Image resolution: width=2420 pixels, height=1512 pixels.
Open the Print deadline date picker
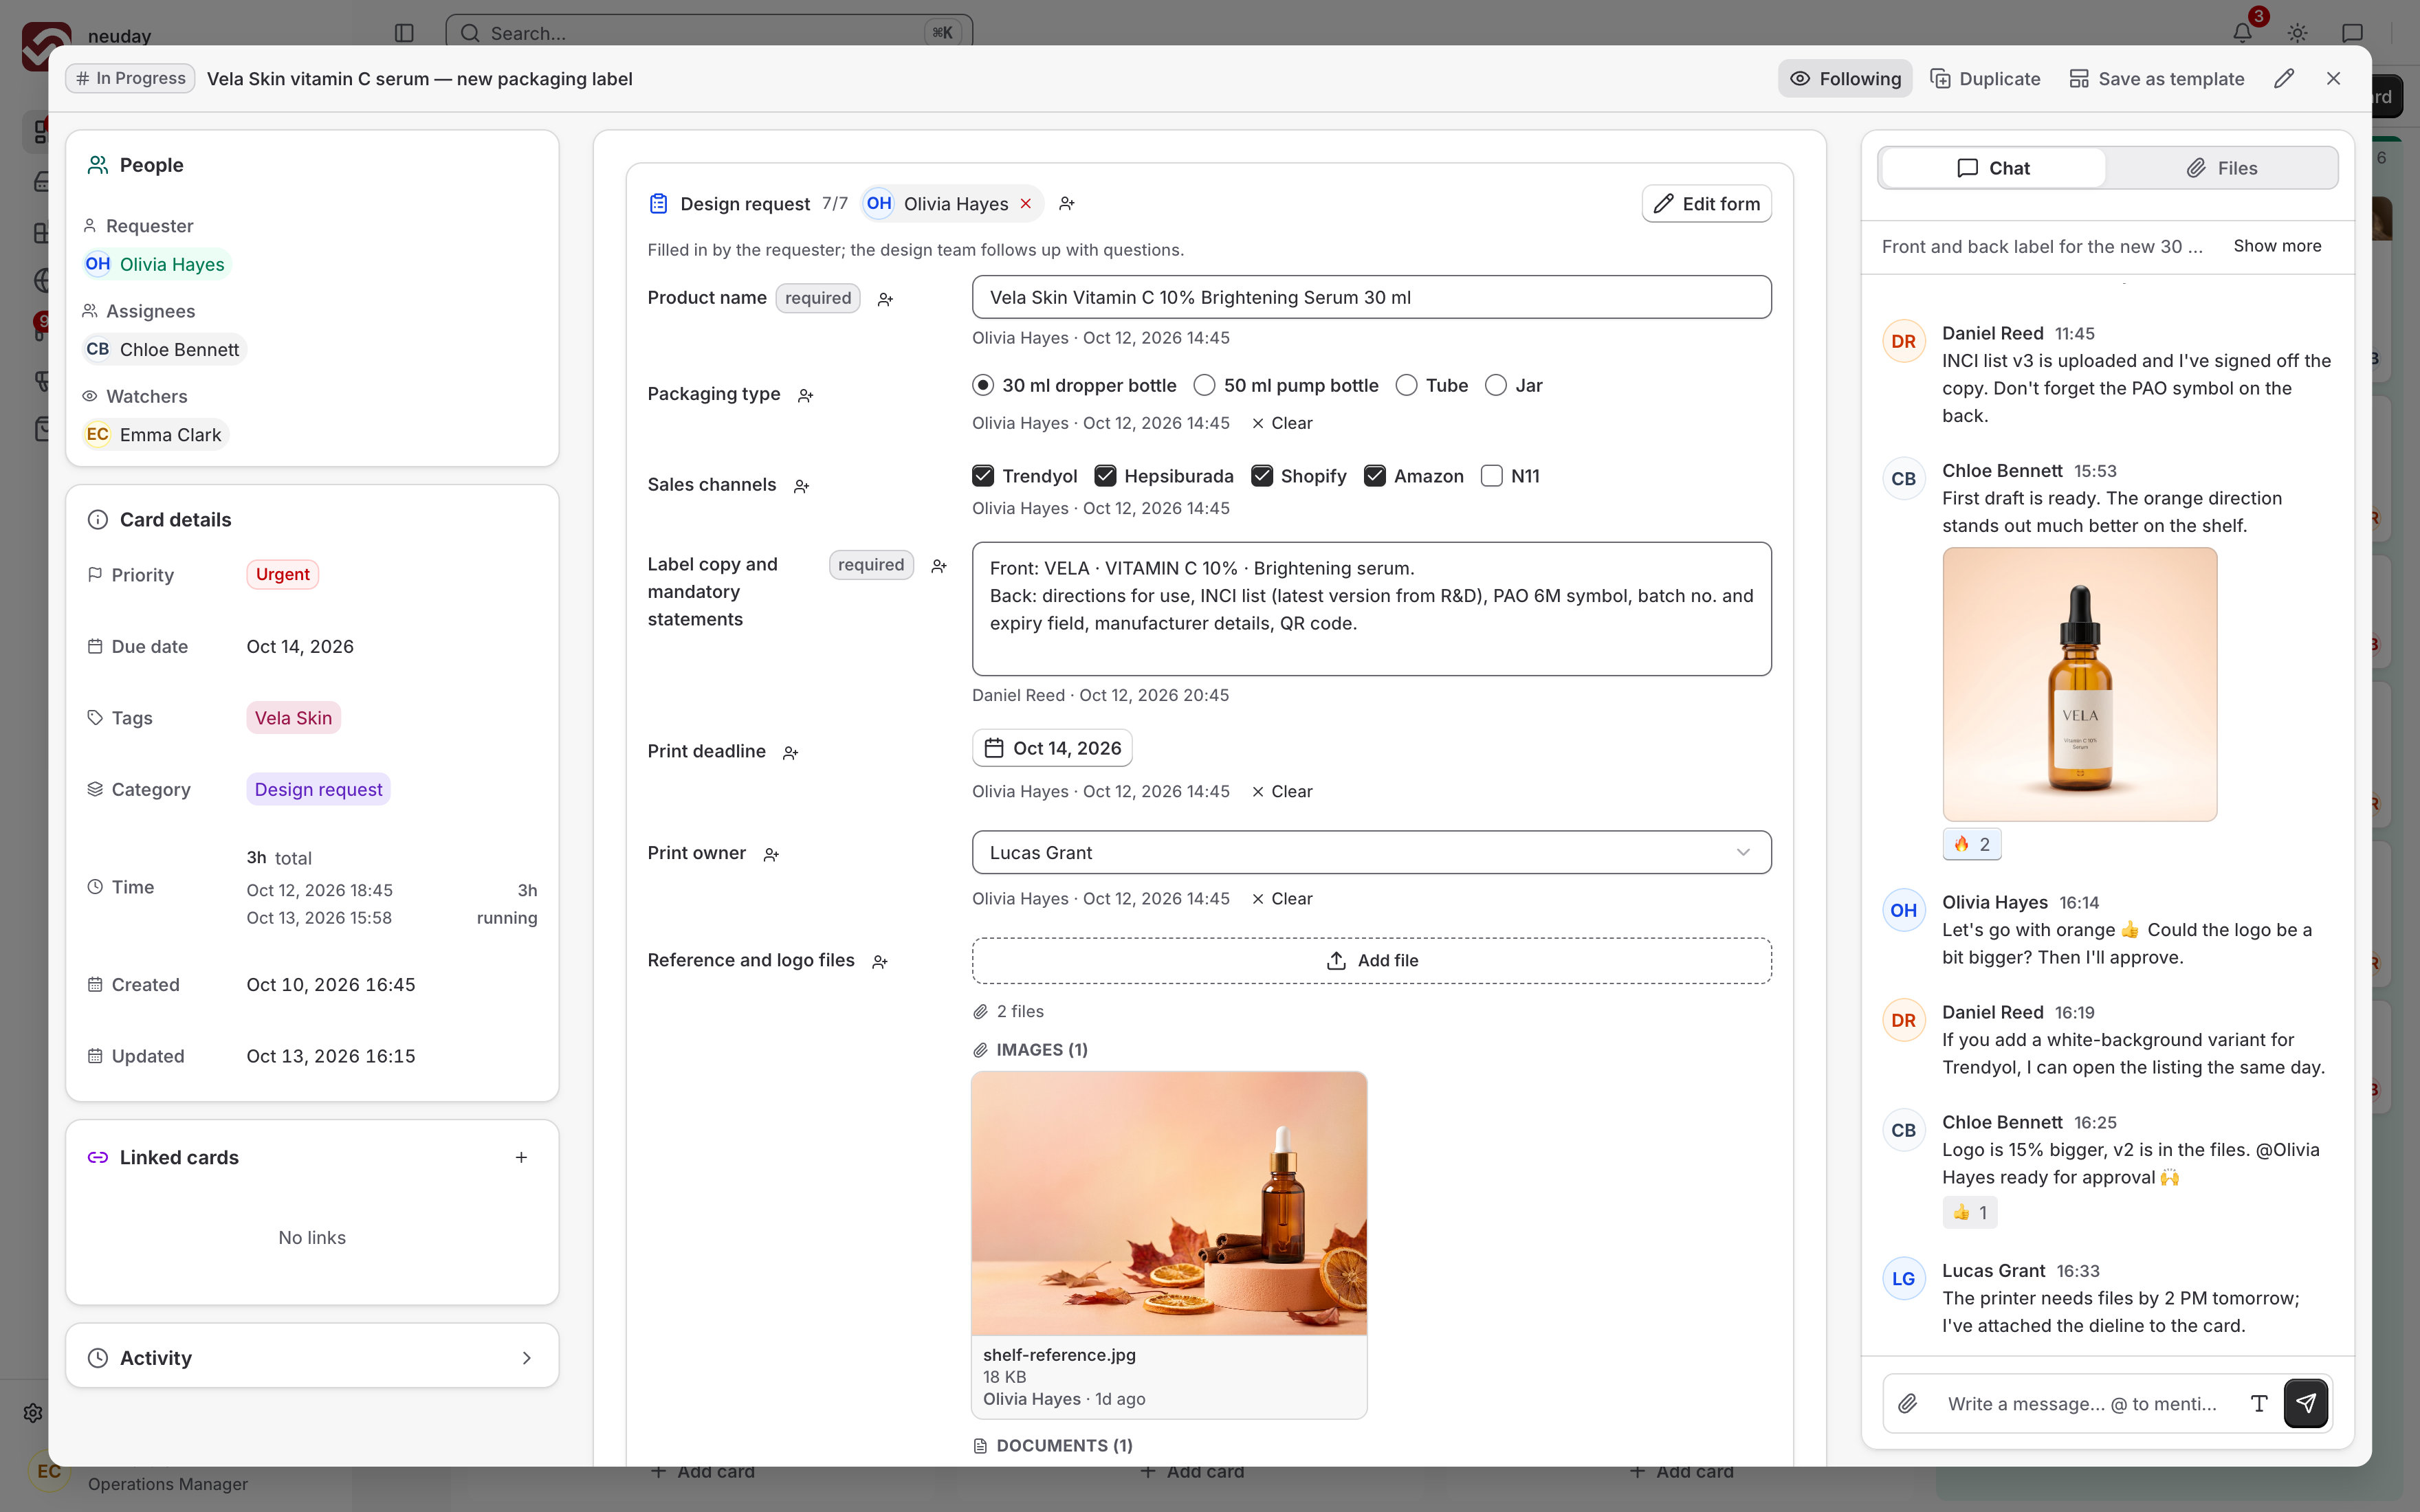point(1052,748)
